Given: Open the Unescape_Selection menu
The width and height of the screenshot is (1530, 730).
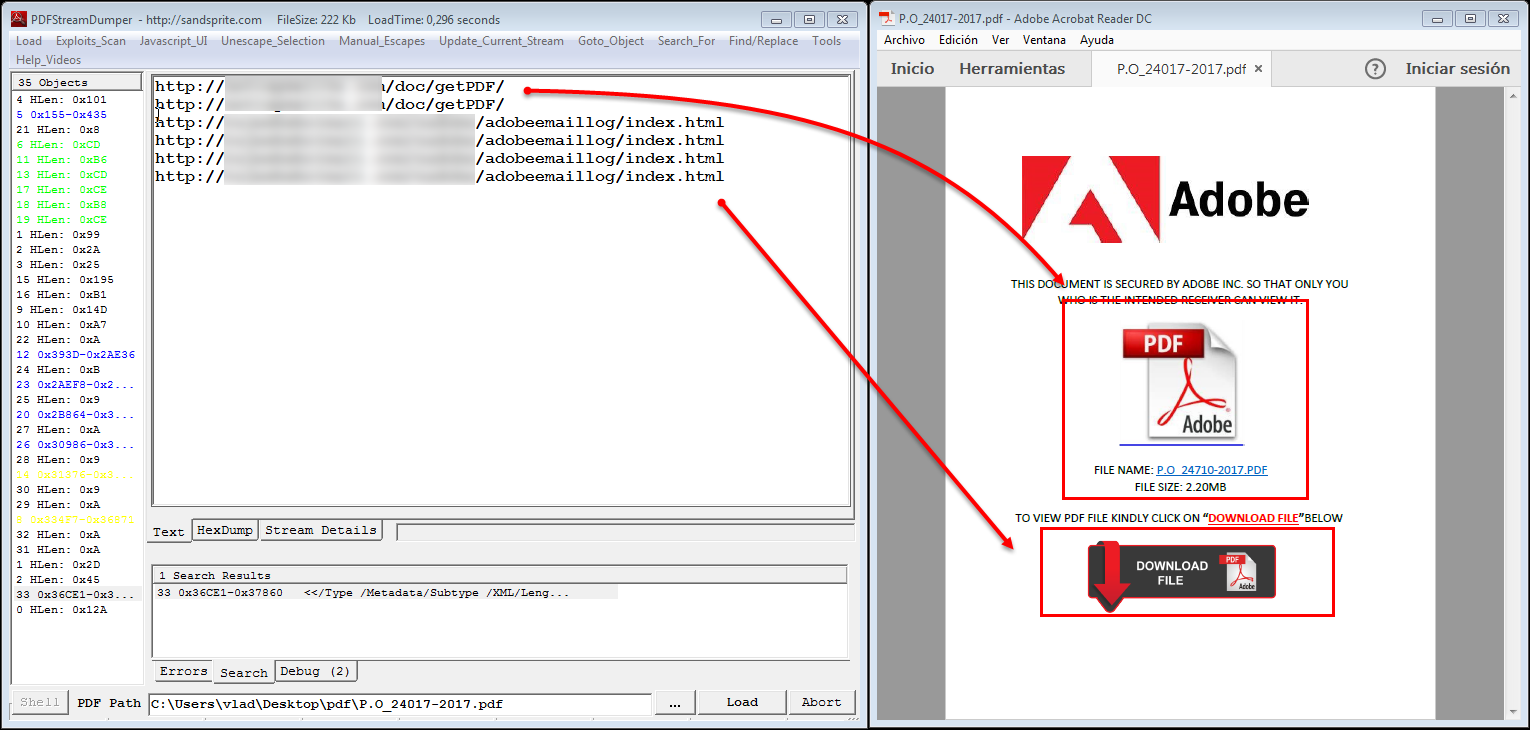Looking at the screenshot, I should tap(273, 41).
